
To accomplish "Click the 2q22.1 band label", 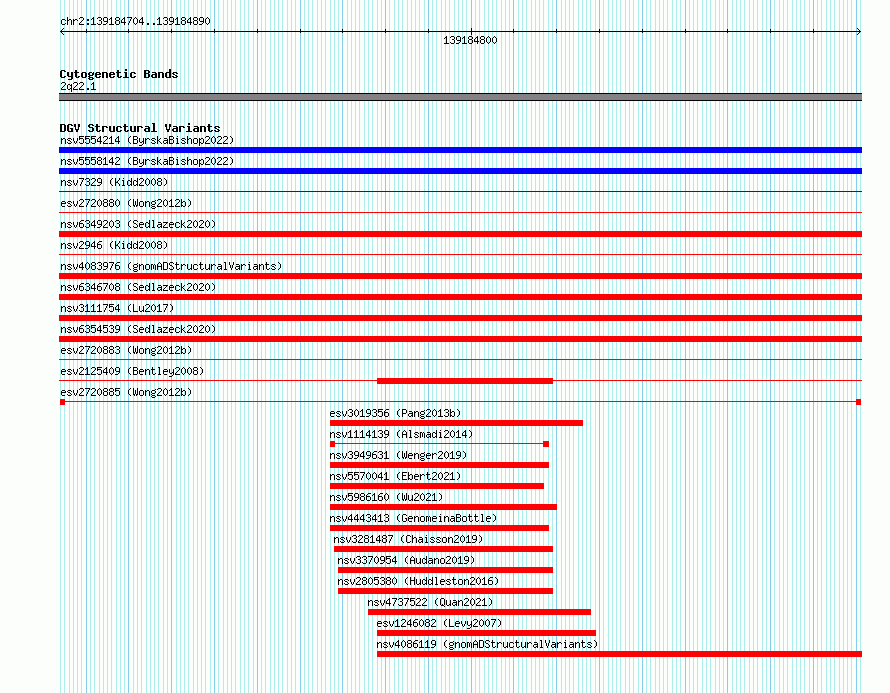I will pos(78,86).
